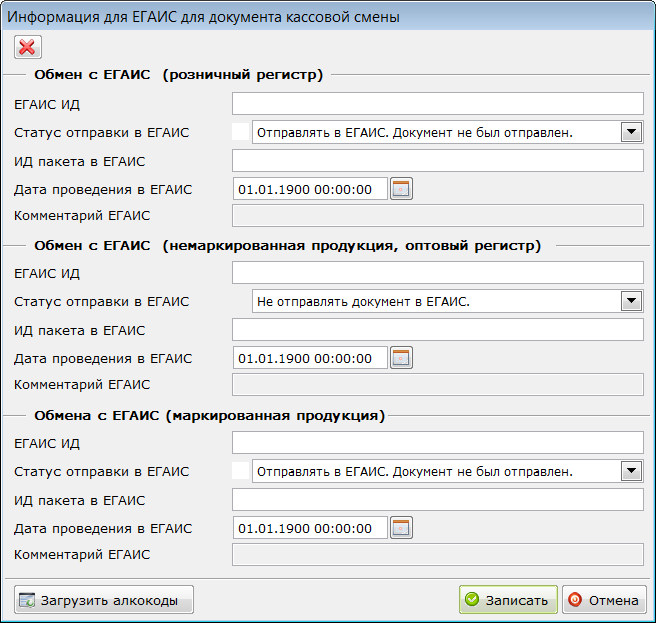Screen dimensions: 656x623
Task: Click date field in retail register section
Action: point(310,189)
